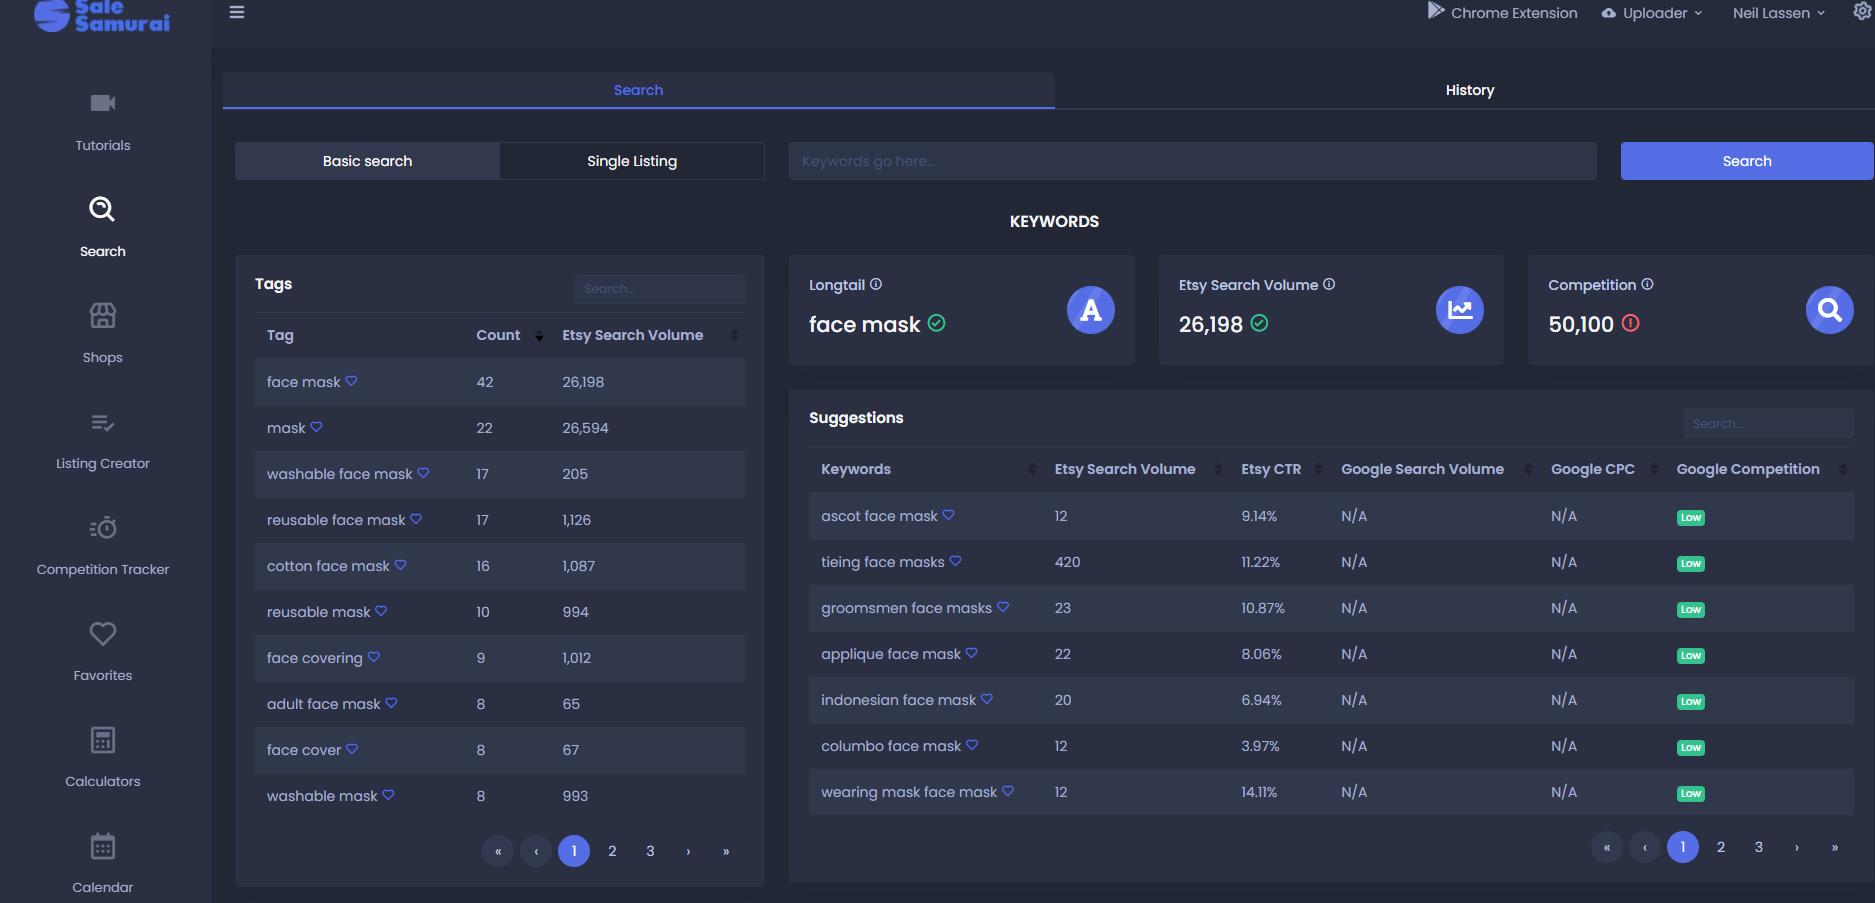Open the Calendar sidebar icon

[103, 846]
